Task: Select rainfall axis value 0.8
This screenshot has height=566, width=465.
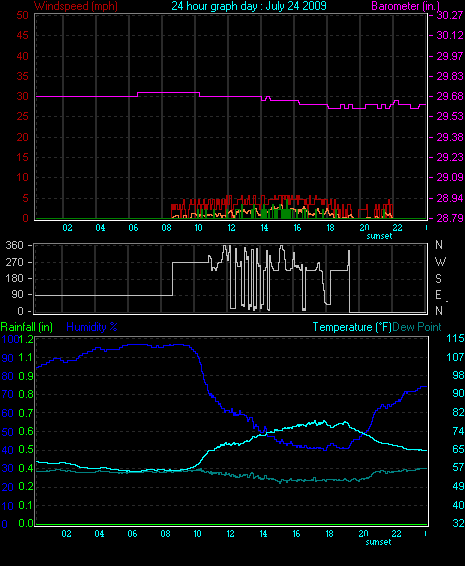Action: pyautogui.click(x=26, y=394)
